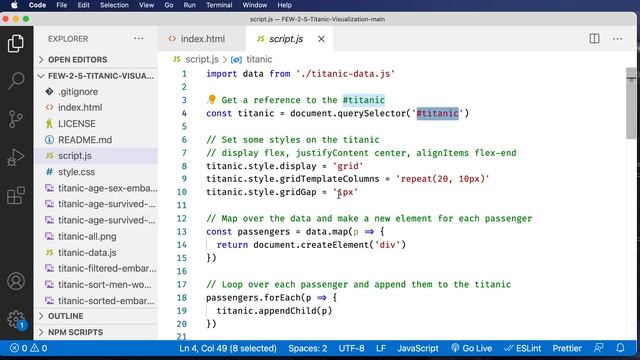Image resolution: width=640 pixels, height=360 pixels.
Task: Open the Go menu
Action: coord(169,5)
